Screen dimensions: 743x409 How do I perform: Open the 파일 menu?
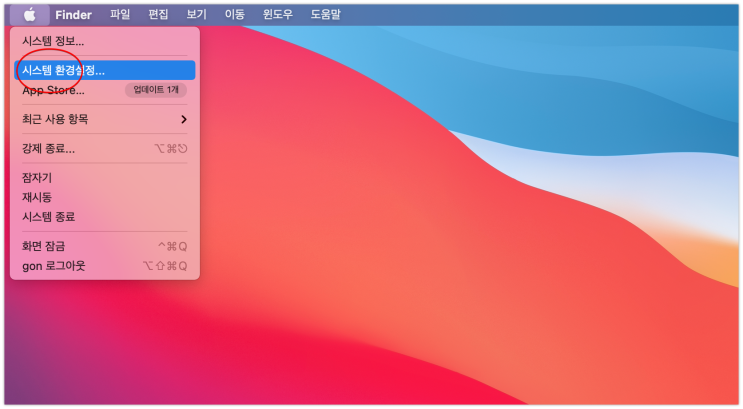(x=120, y=15)
